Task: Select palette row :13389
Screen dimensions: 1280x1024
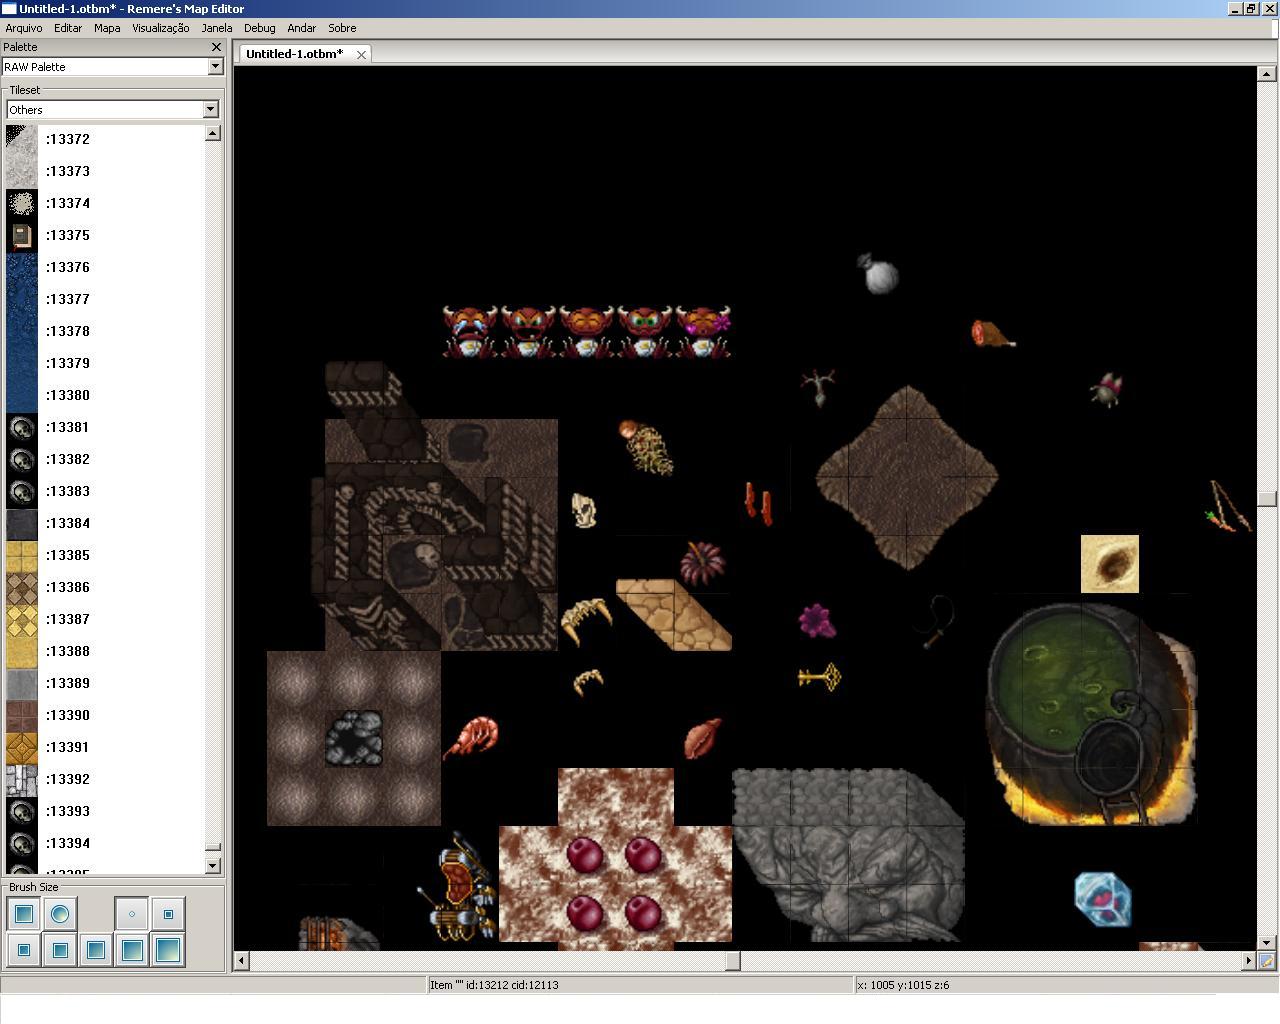Action: [x=105, y=683]
